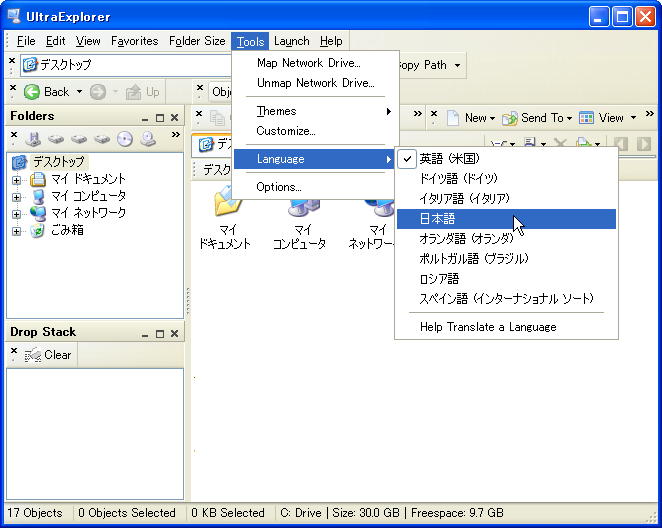Select ロシア語 language option
The width and height of the screenshot is (662, 528).
[x=506, y=279]
